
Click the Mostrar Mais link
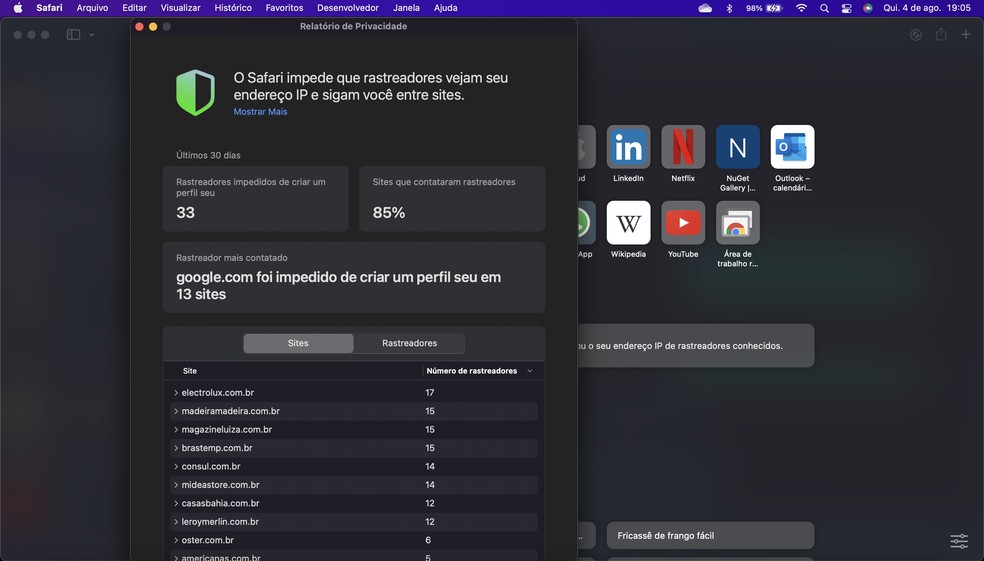(x=260, y=112)
